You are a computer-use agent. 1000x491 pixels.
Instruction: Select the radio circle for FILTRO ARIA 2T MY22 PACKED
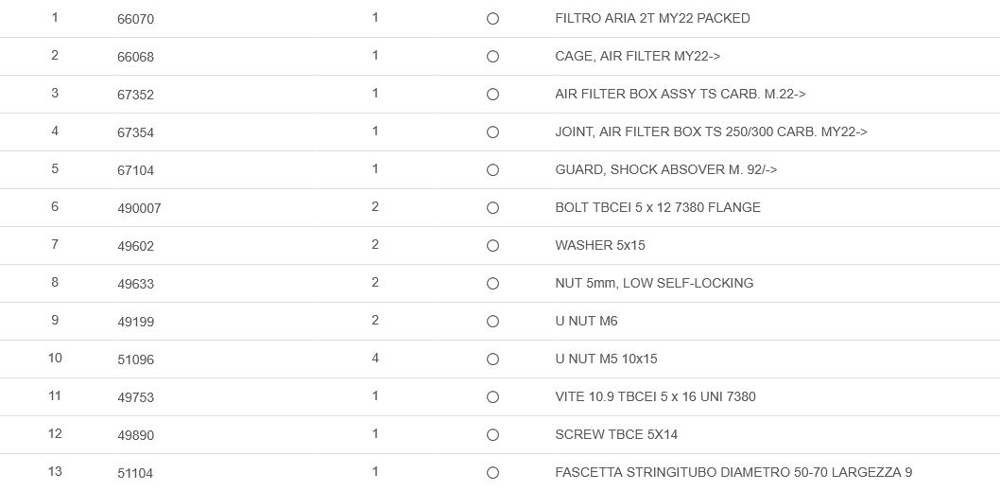click(x=492, y=19)
